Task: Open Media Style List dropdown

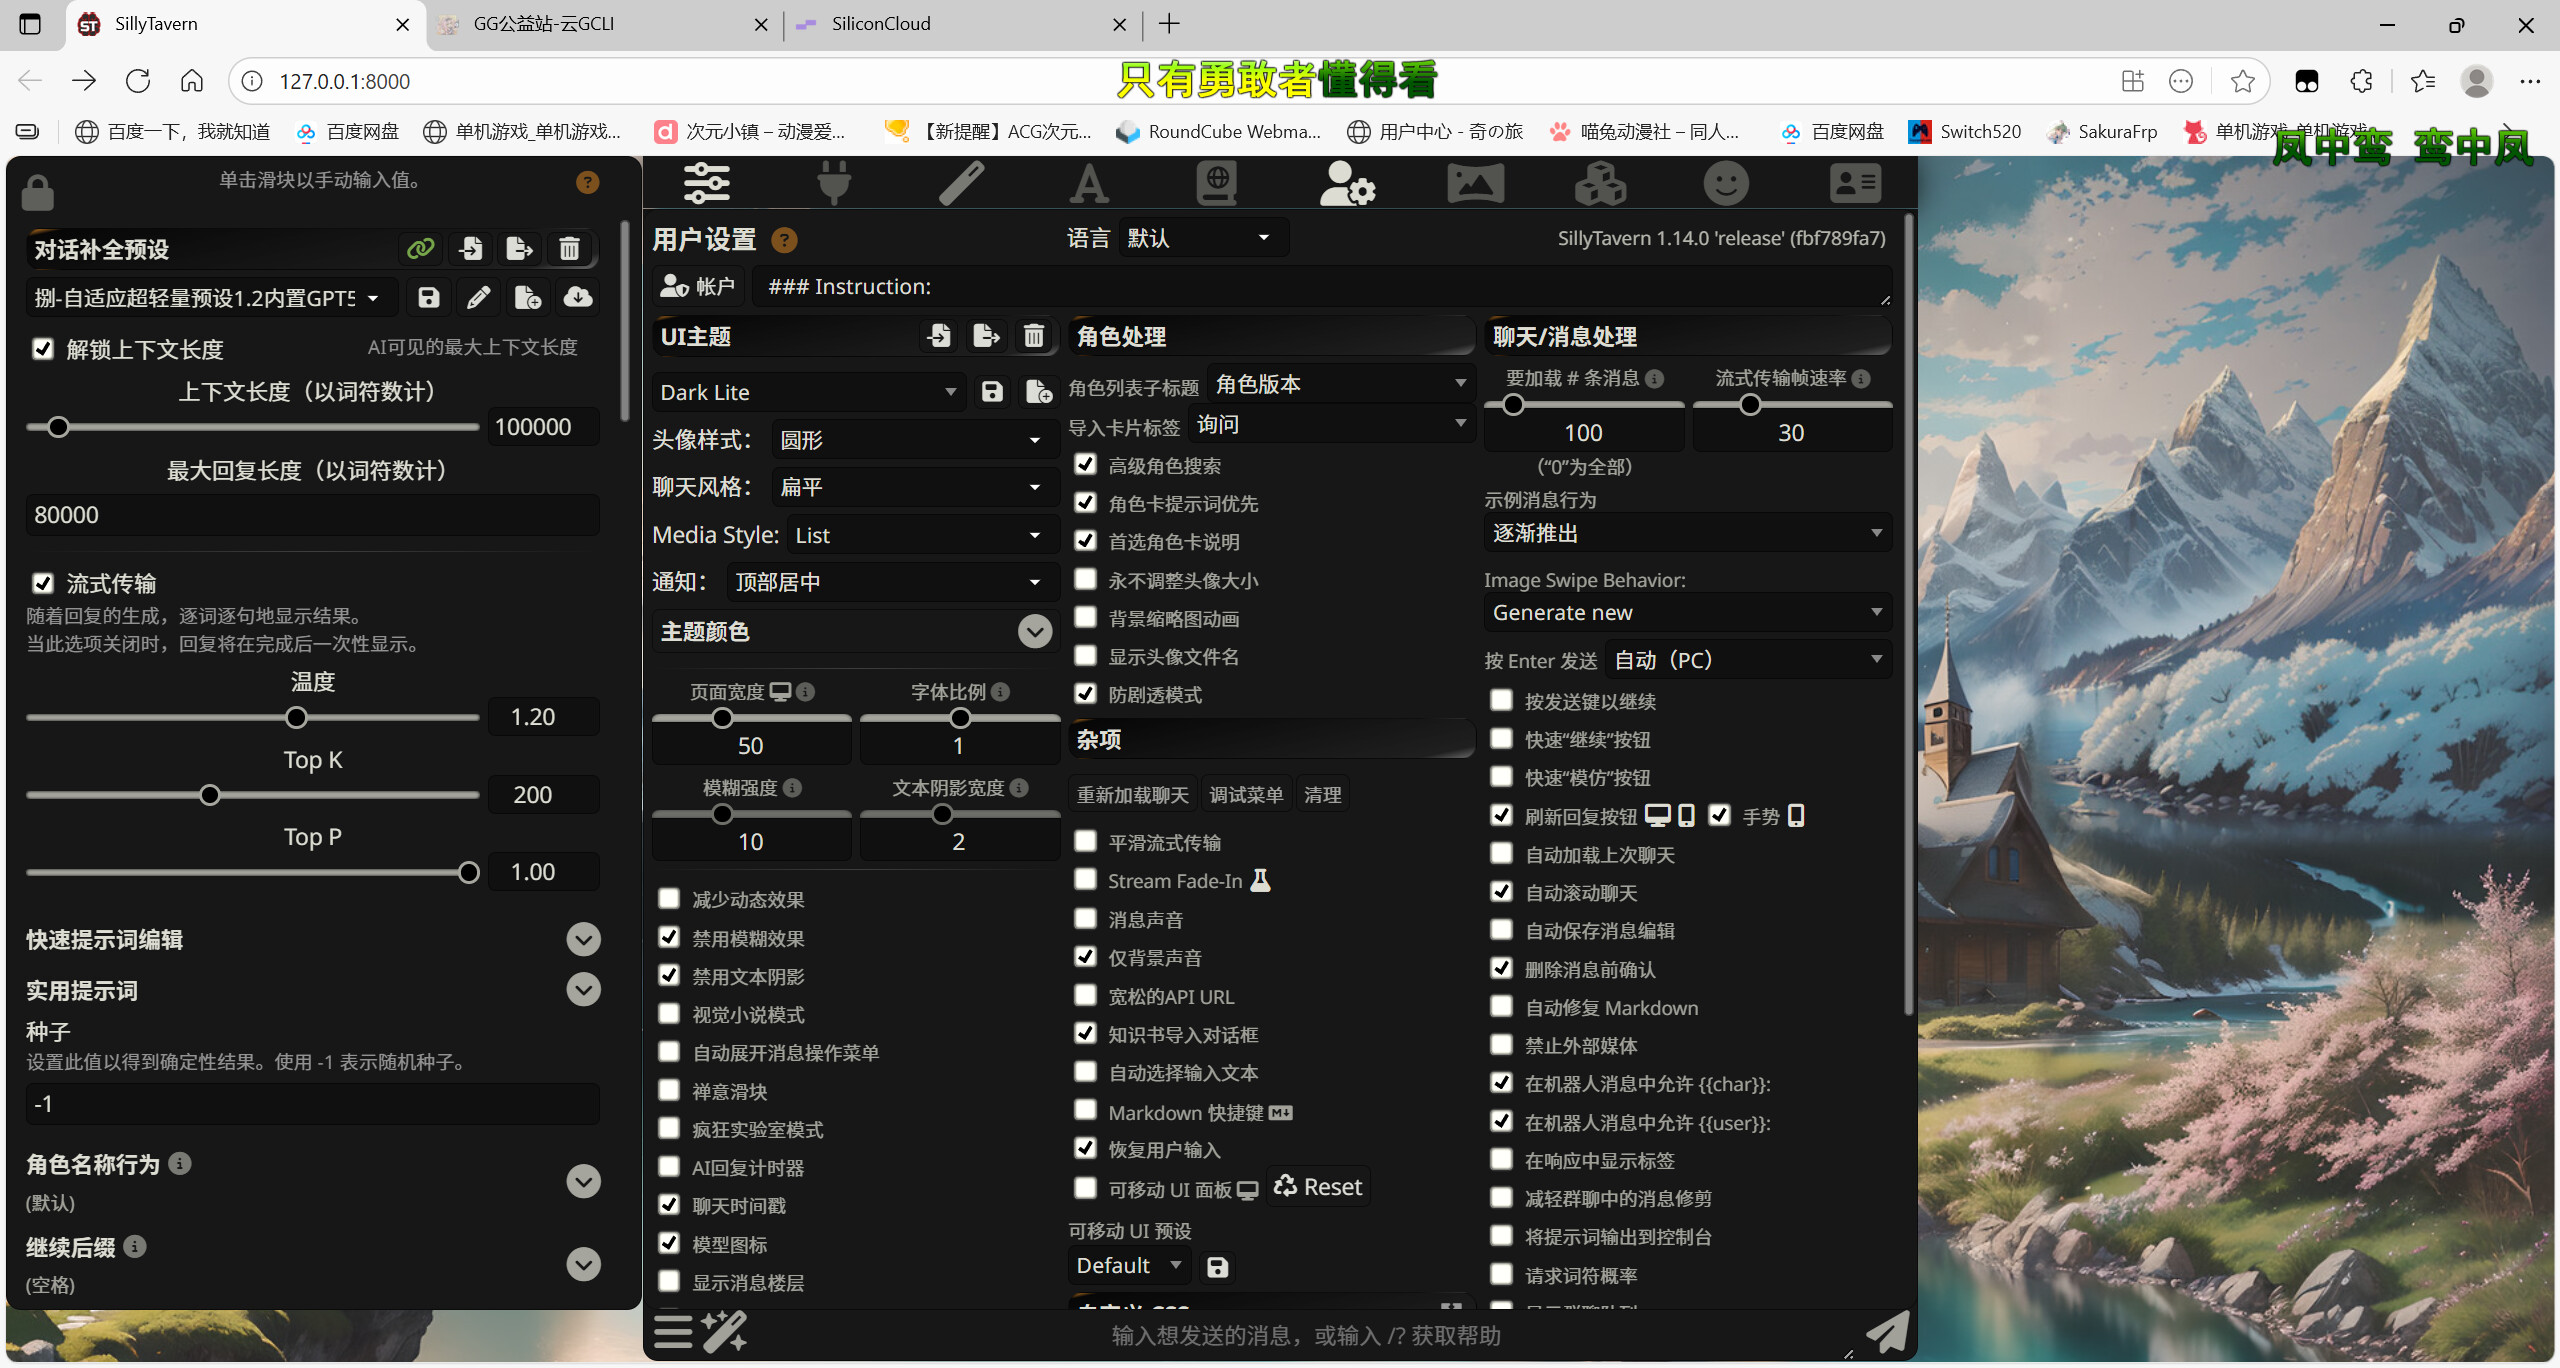Action: pyautogui.click(x=922, y=535)
